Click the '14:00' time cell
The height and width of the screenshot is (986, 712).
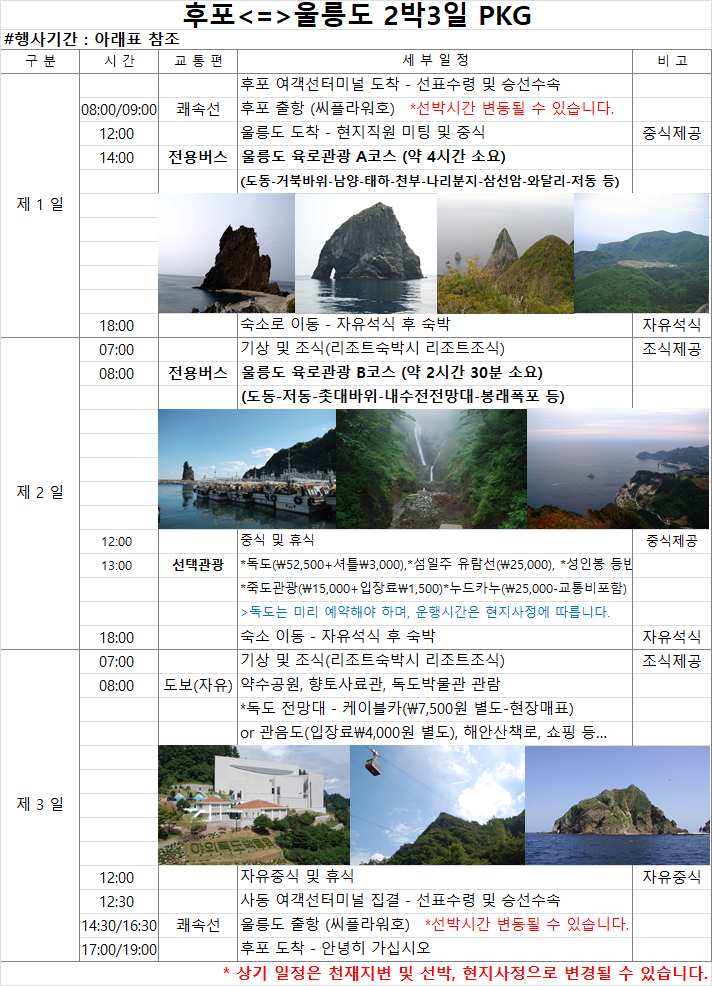point(119,158)
